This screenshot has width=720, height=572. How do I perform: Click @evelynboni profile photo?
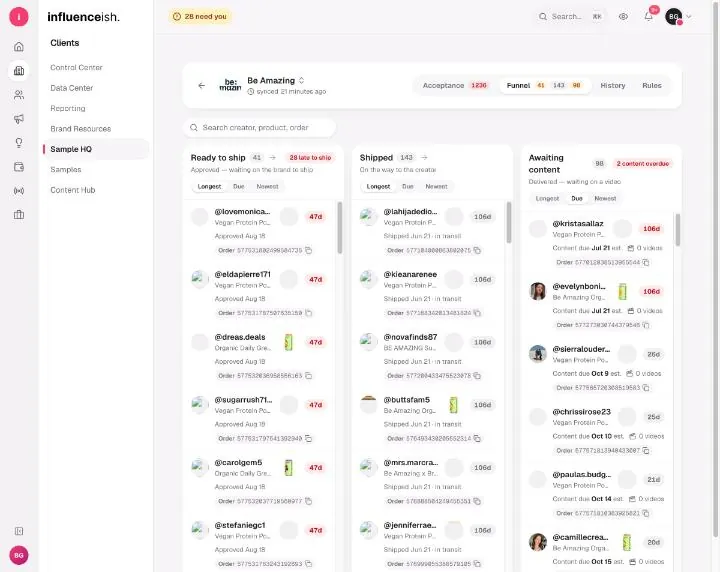click(538, 291)
